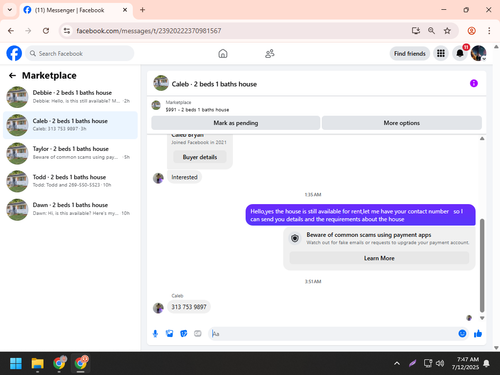Screen dimensions: 500x375
Task: Reload the page with the refresh icon
Action: [46, 31]
